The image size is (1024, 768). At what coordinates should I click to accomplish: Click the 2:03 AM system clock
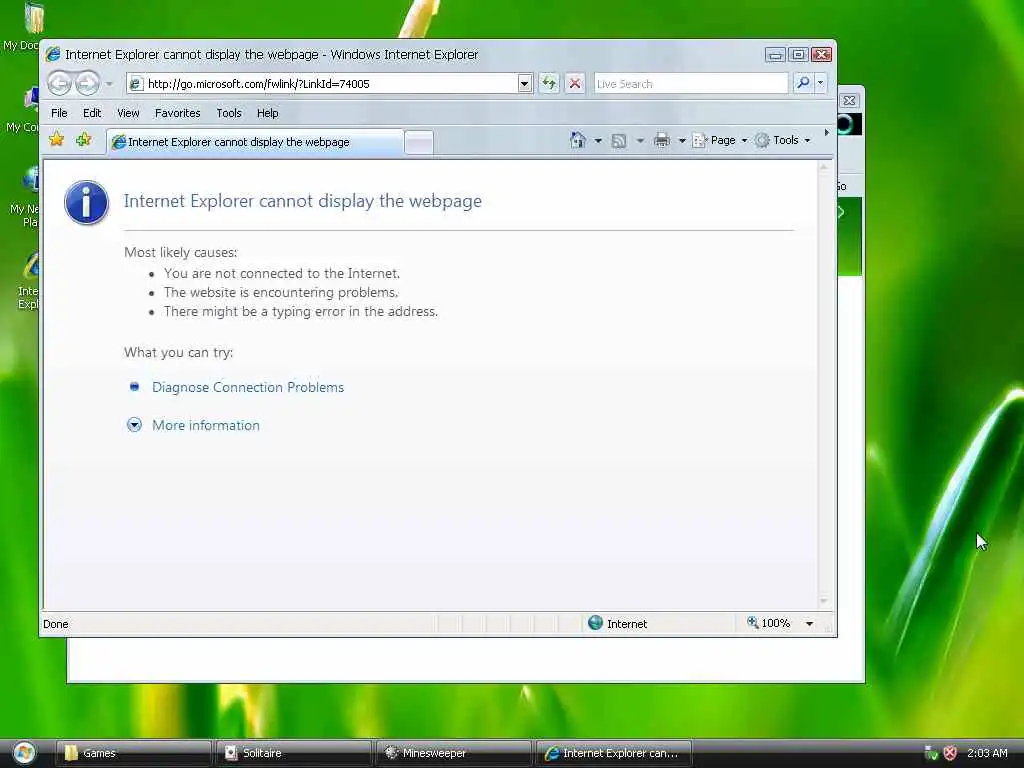pos(987,753)
